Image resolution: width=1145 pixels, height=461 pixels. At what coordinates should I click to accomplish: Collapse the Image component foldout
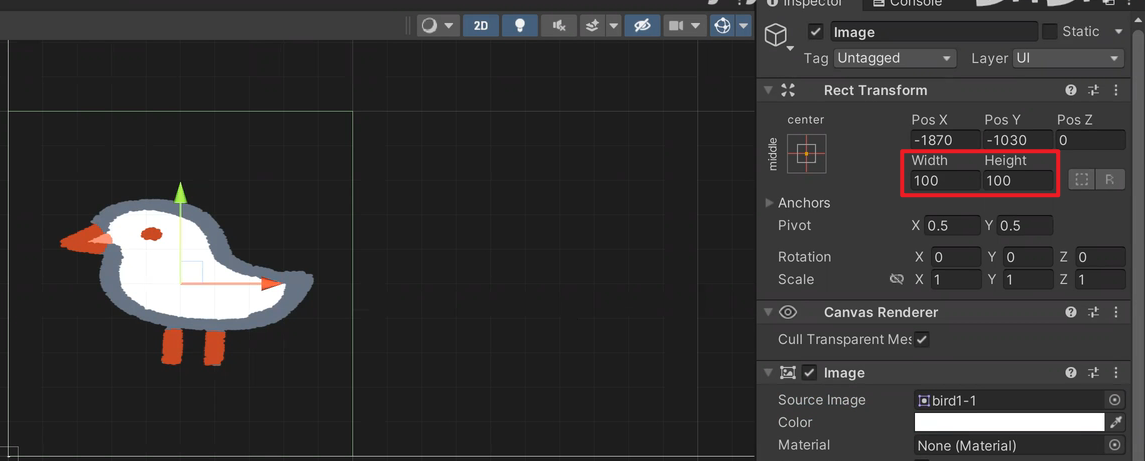pos(767,373)
